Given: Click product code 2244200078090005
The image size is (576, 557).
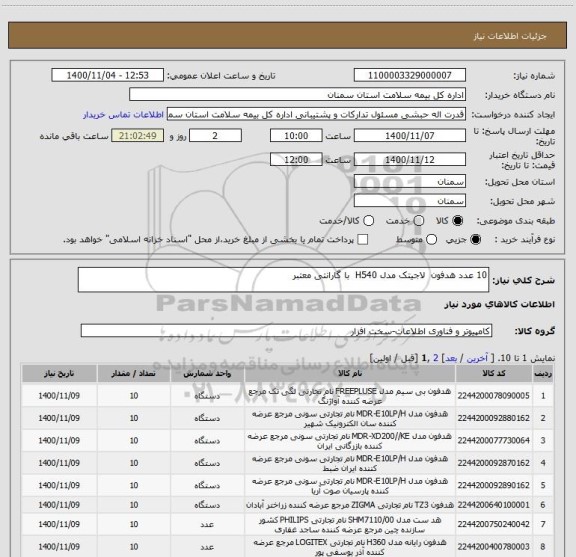Looking at the screenshot, I should tap(494, 396).
